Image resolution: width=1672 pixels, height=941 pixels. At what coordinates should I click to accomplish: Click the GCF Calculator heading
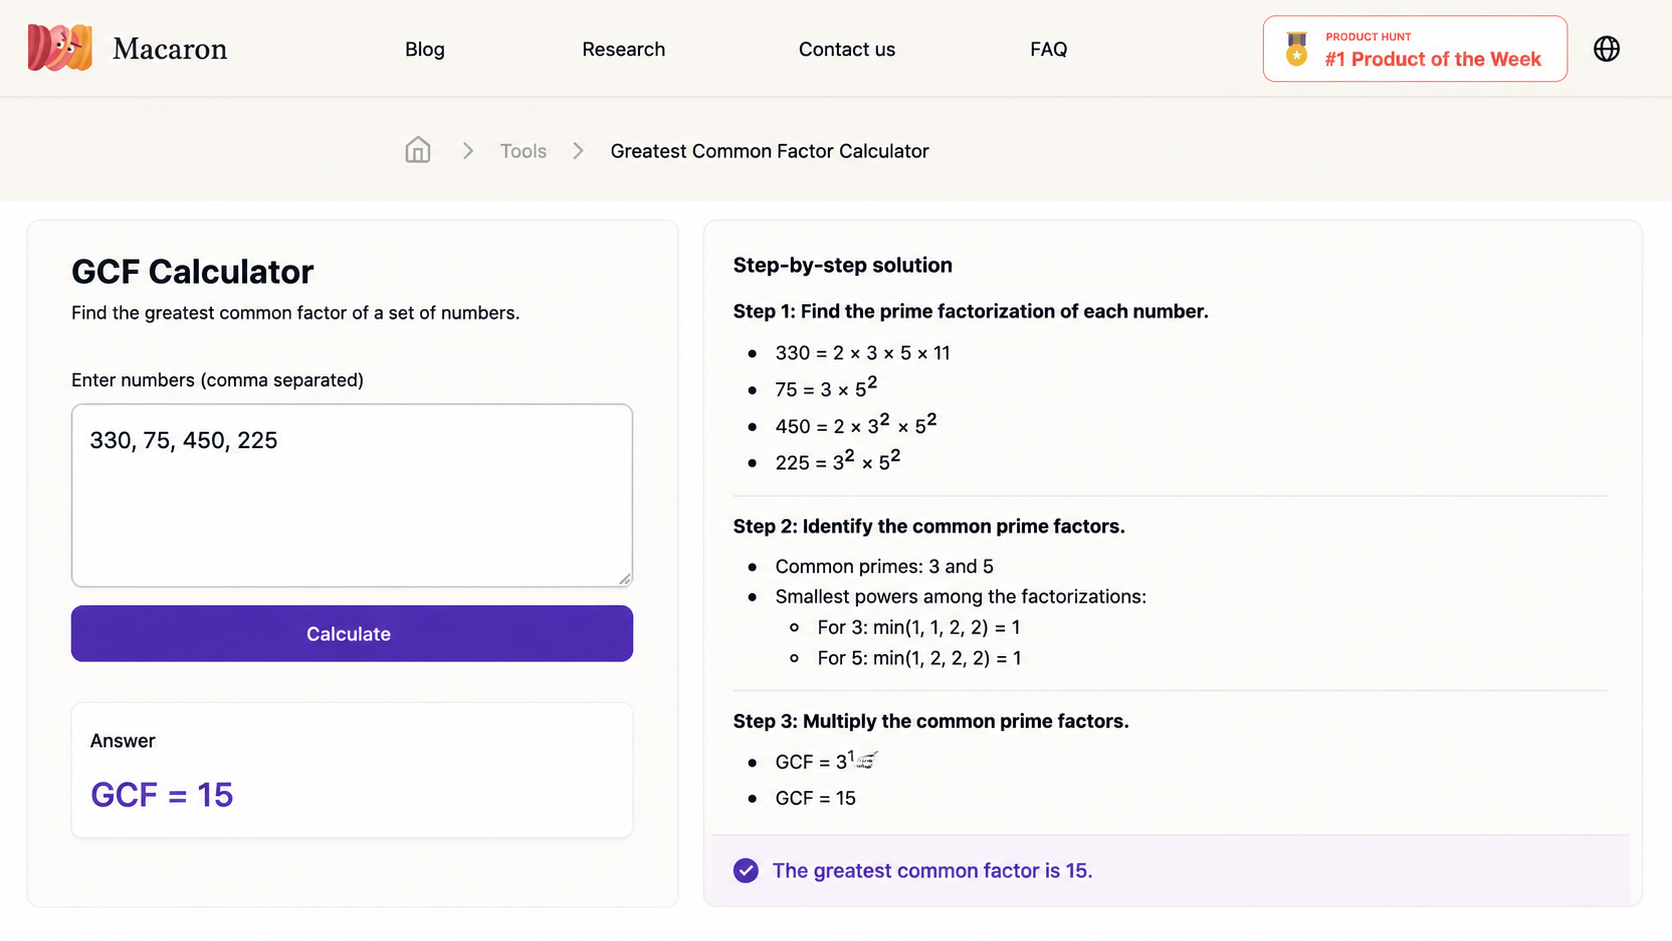pyautogui.click(x=192, y=271)
